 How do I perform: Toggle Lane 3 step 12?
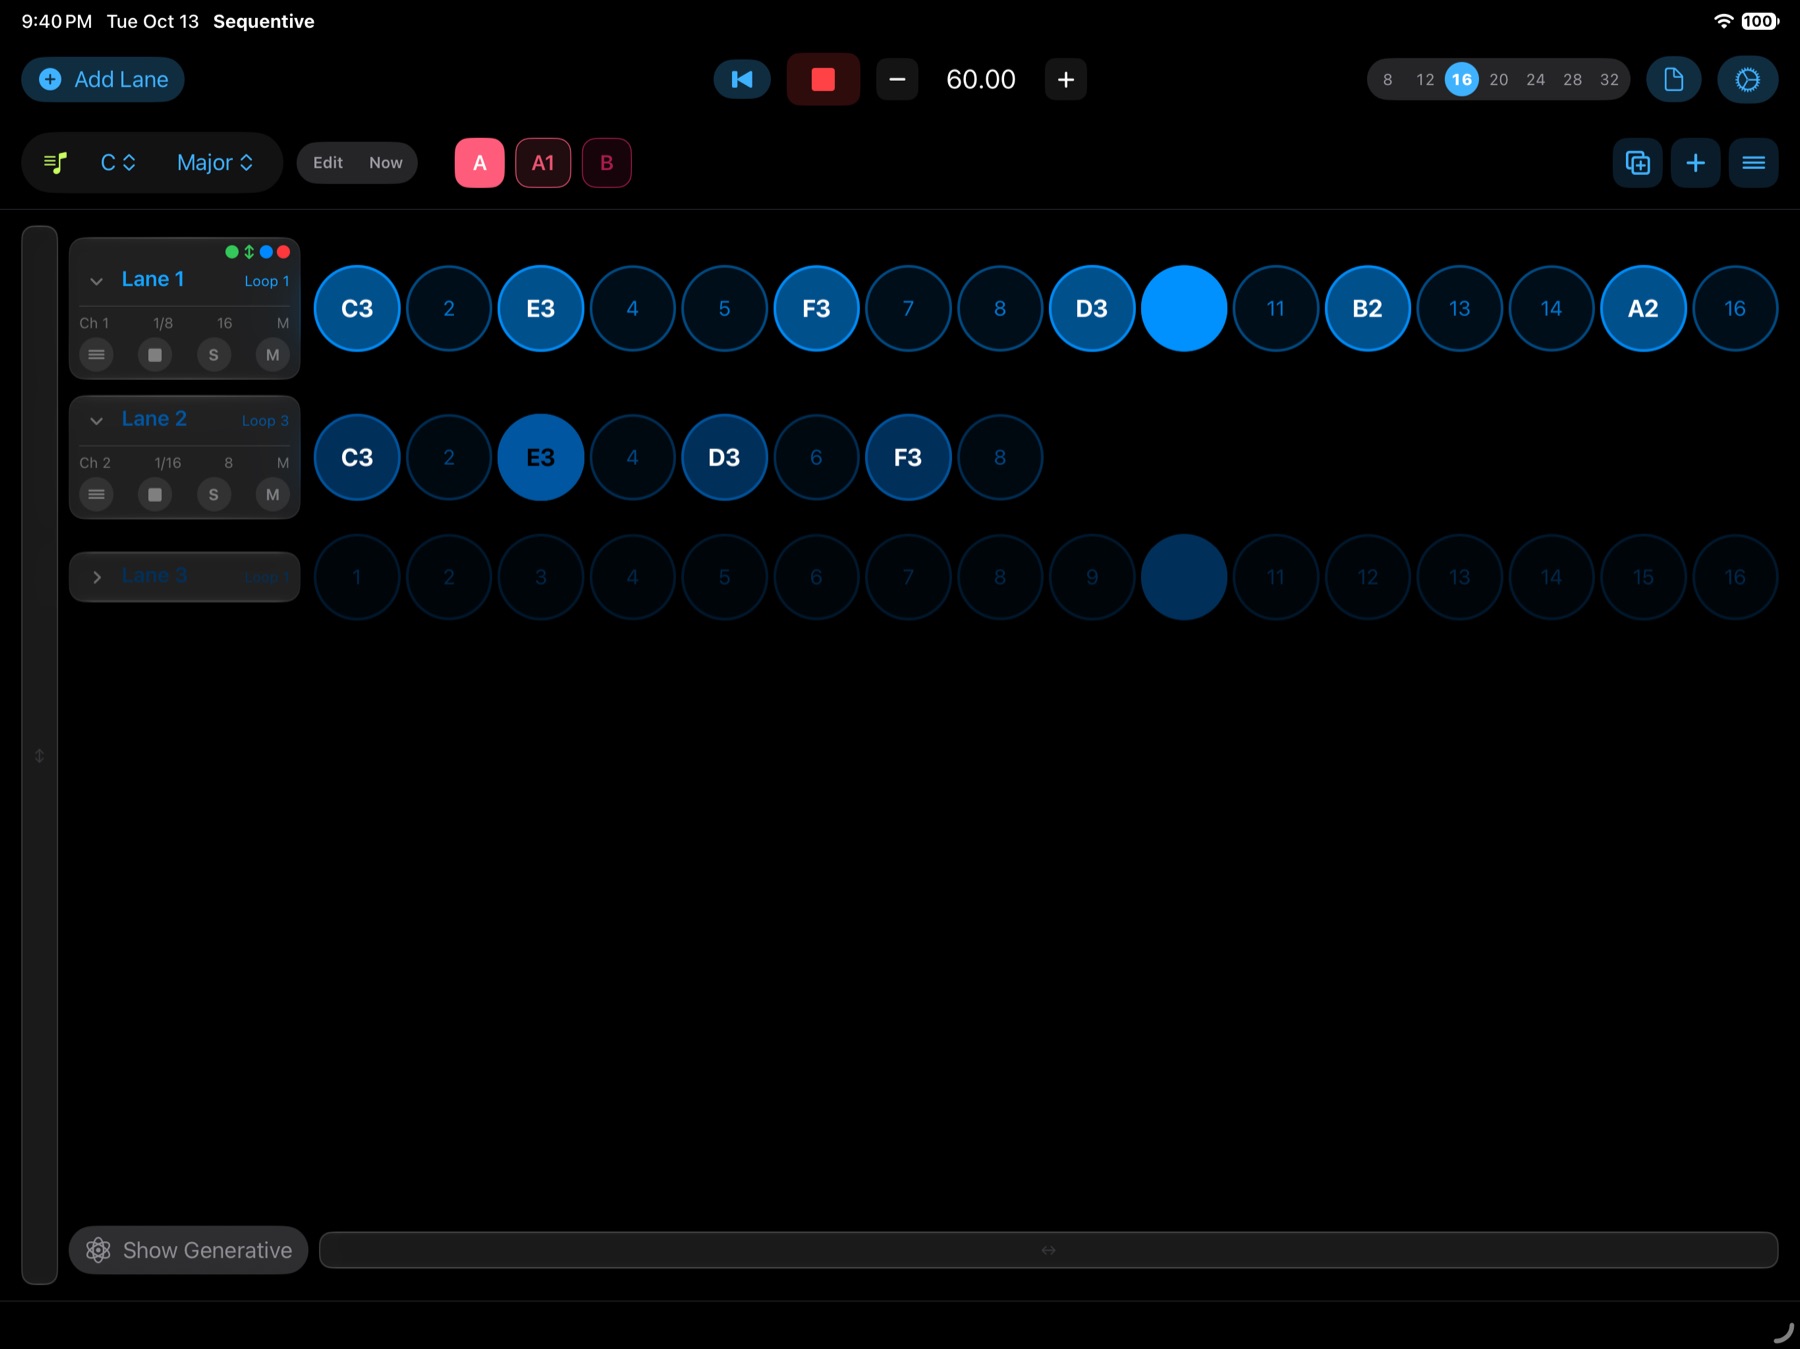(1367, 577)
